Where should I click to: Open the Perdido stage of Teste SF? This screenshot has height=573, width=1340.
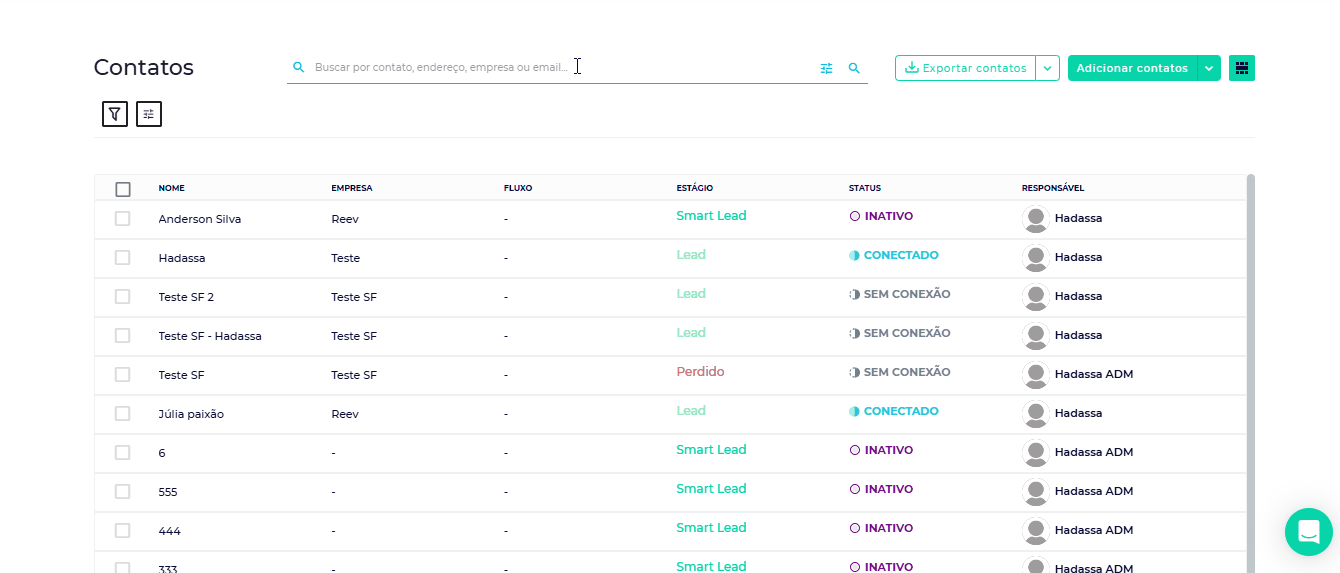700,372
